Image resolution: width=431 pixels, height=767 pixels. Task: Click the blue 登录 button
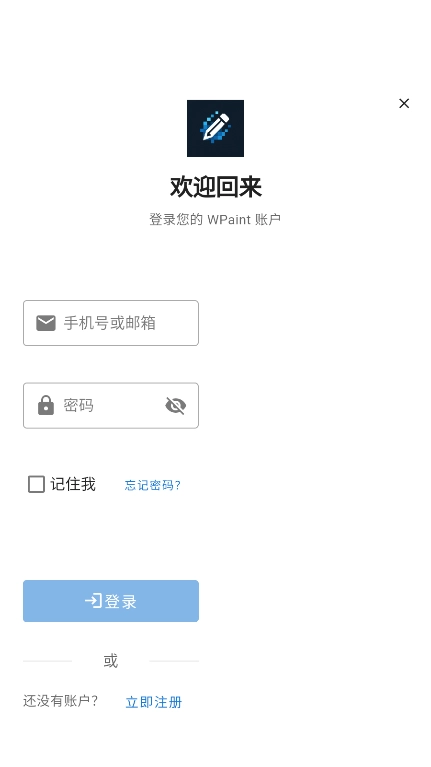click(x=111, y=601)
